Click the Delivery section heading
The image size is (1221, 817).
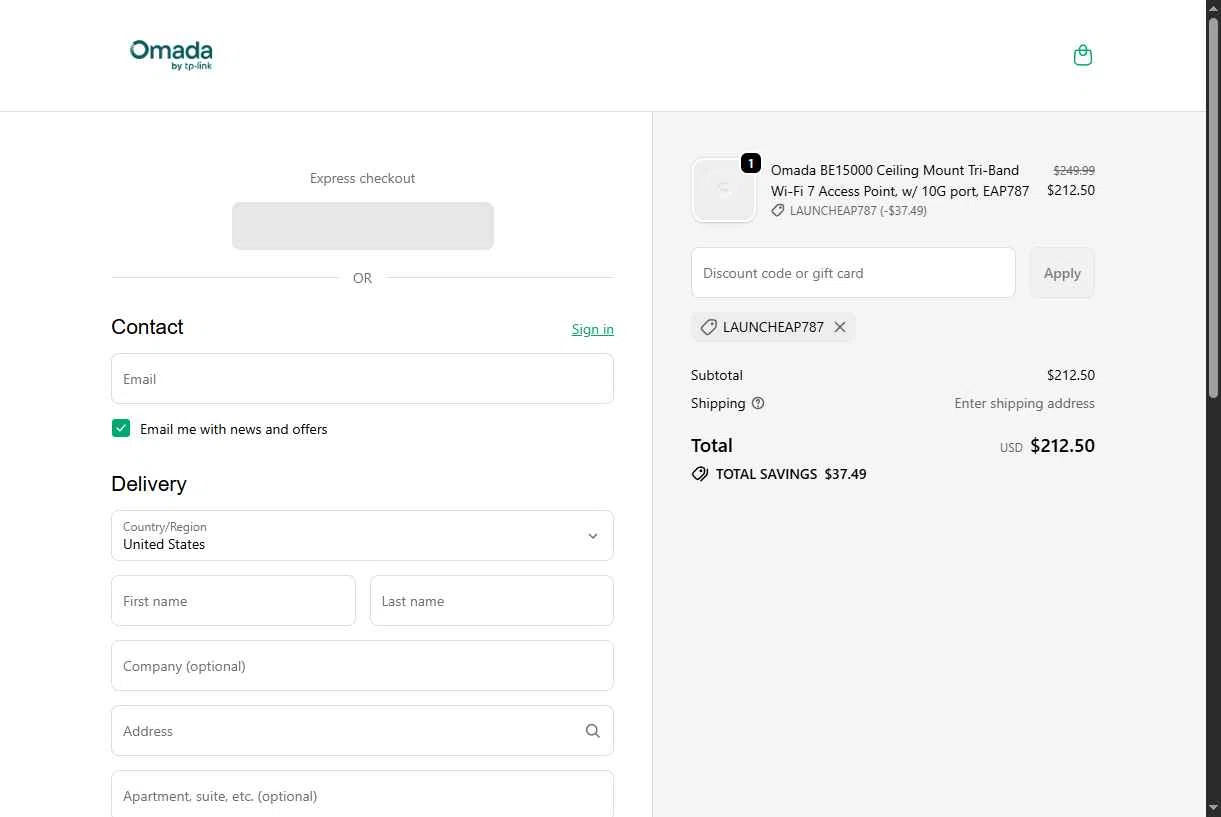tap(149, 484)
